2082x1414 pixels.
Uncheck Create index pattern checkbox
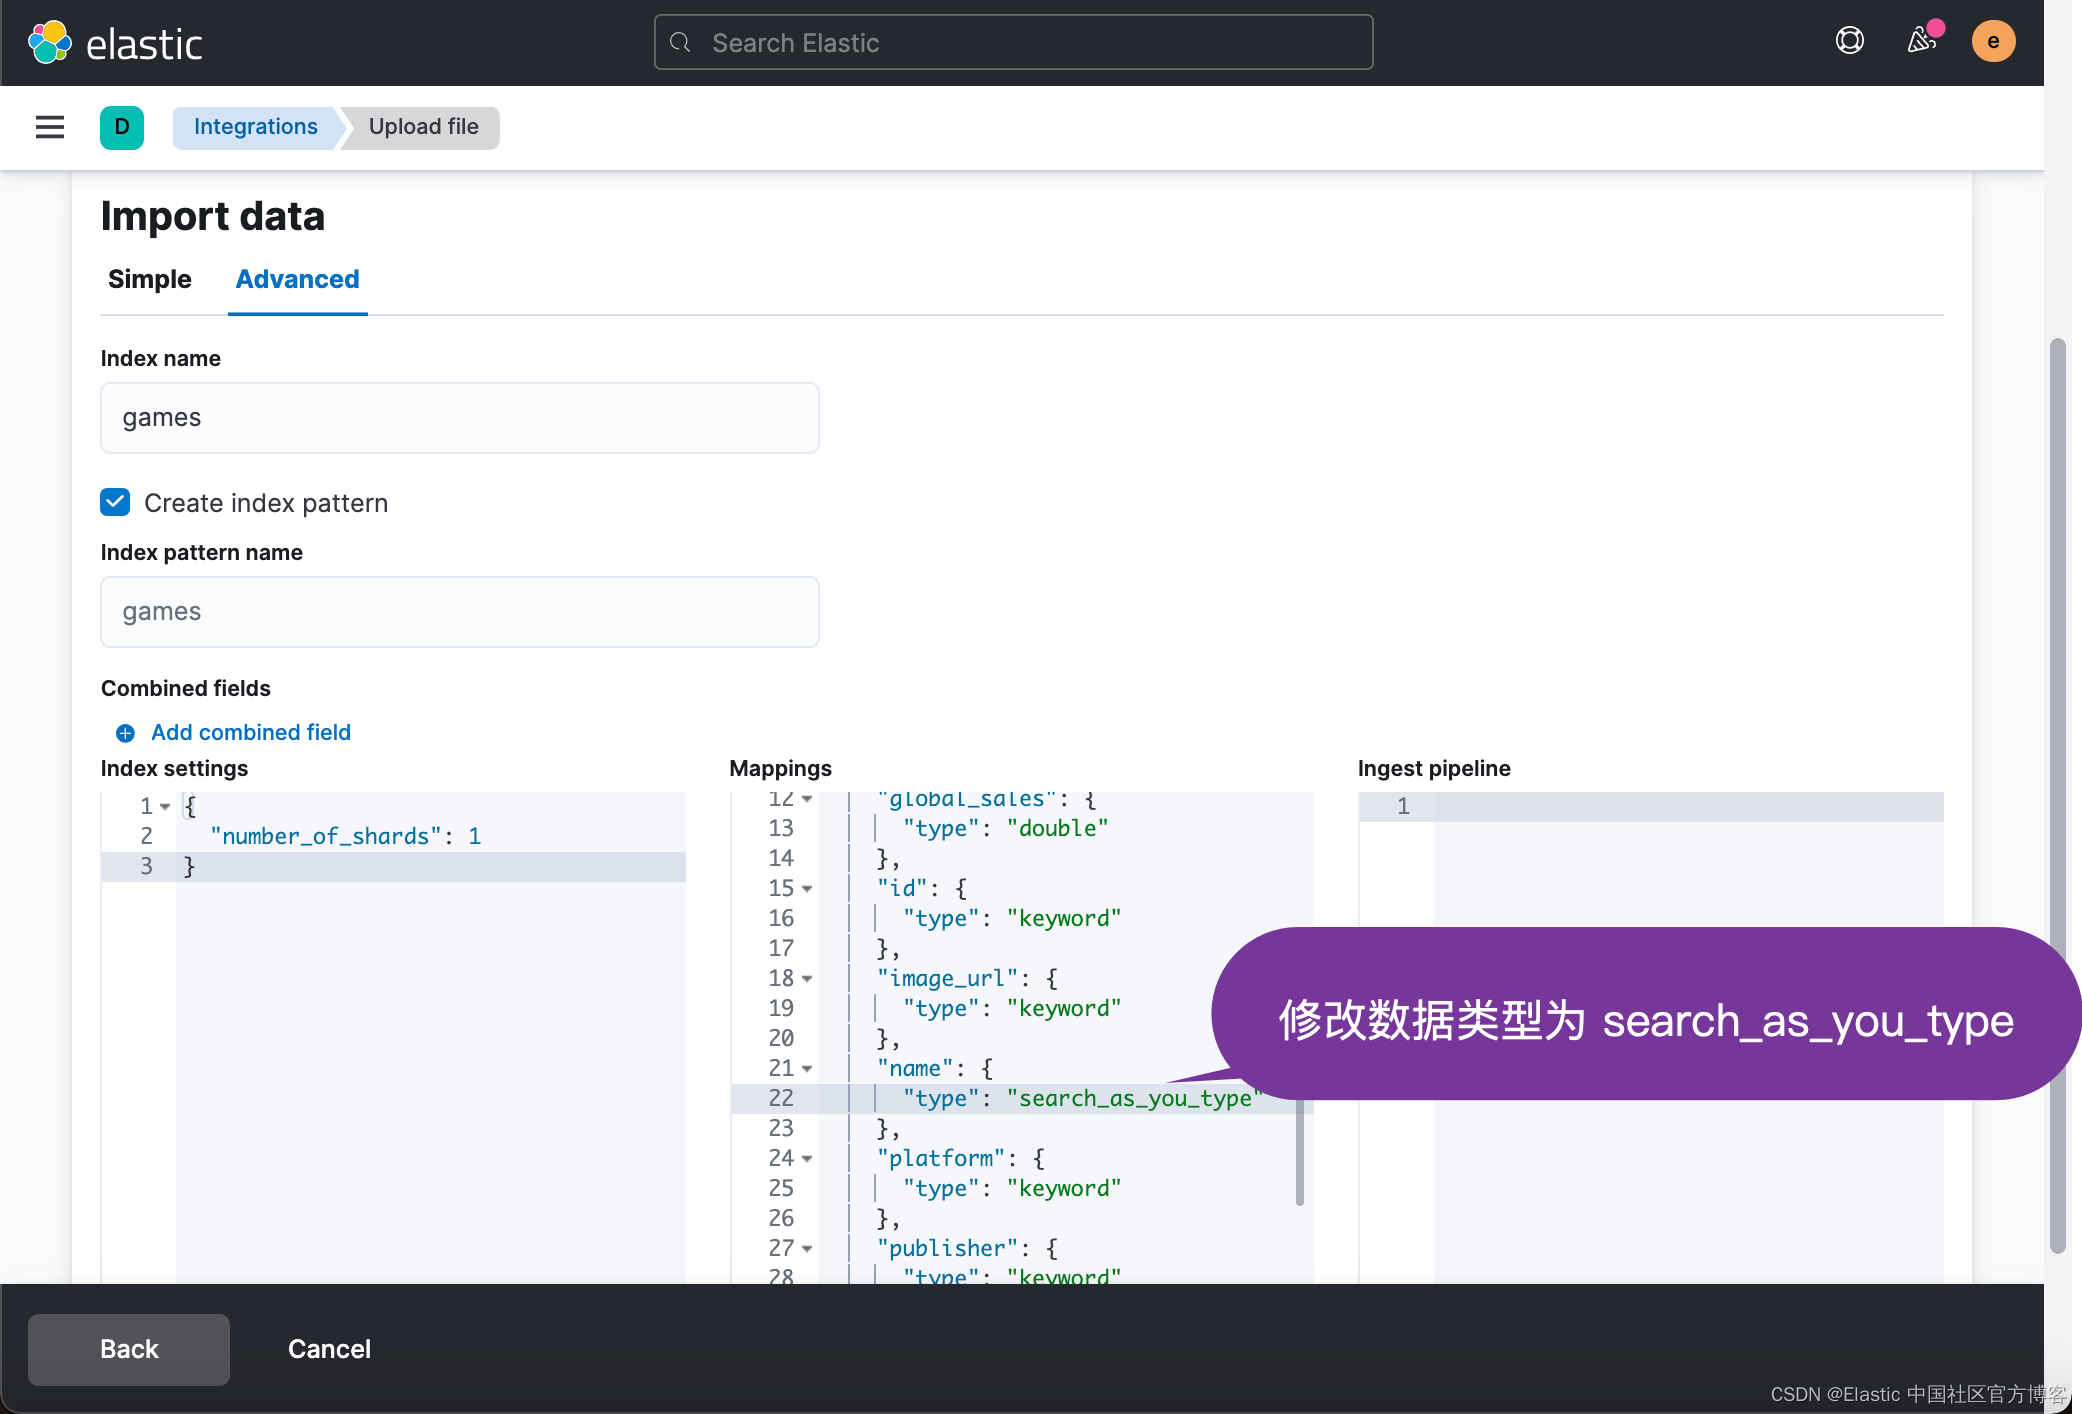click(116, 502)
